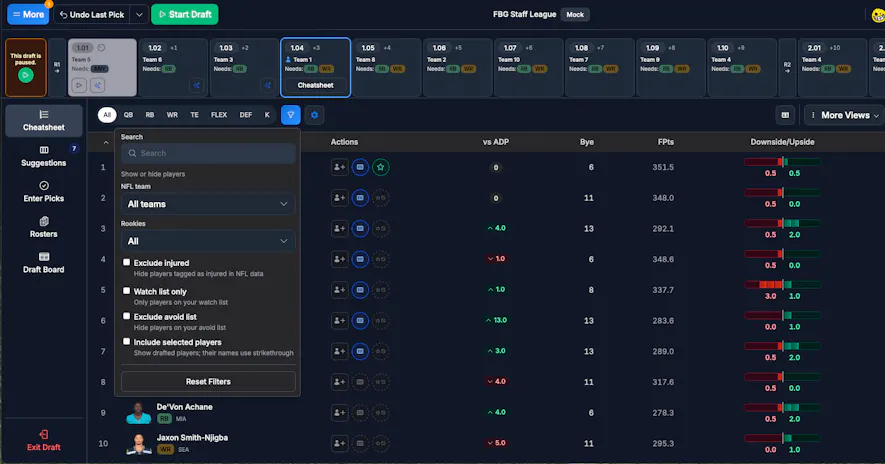Open the More Views dropdown

pyautogui.click(x=844, y=115)
